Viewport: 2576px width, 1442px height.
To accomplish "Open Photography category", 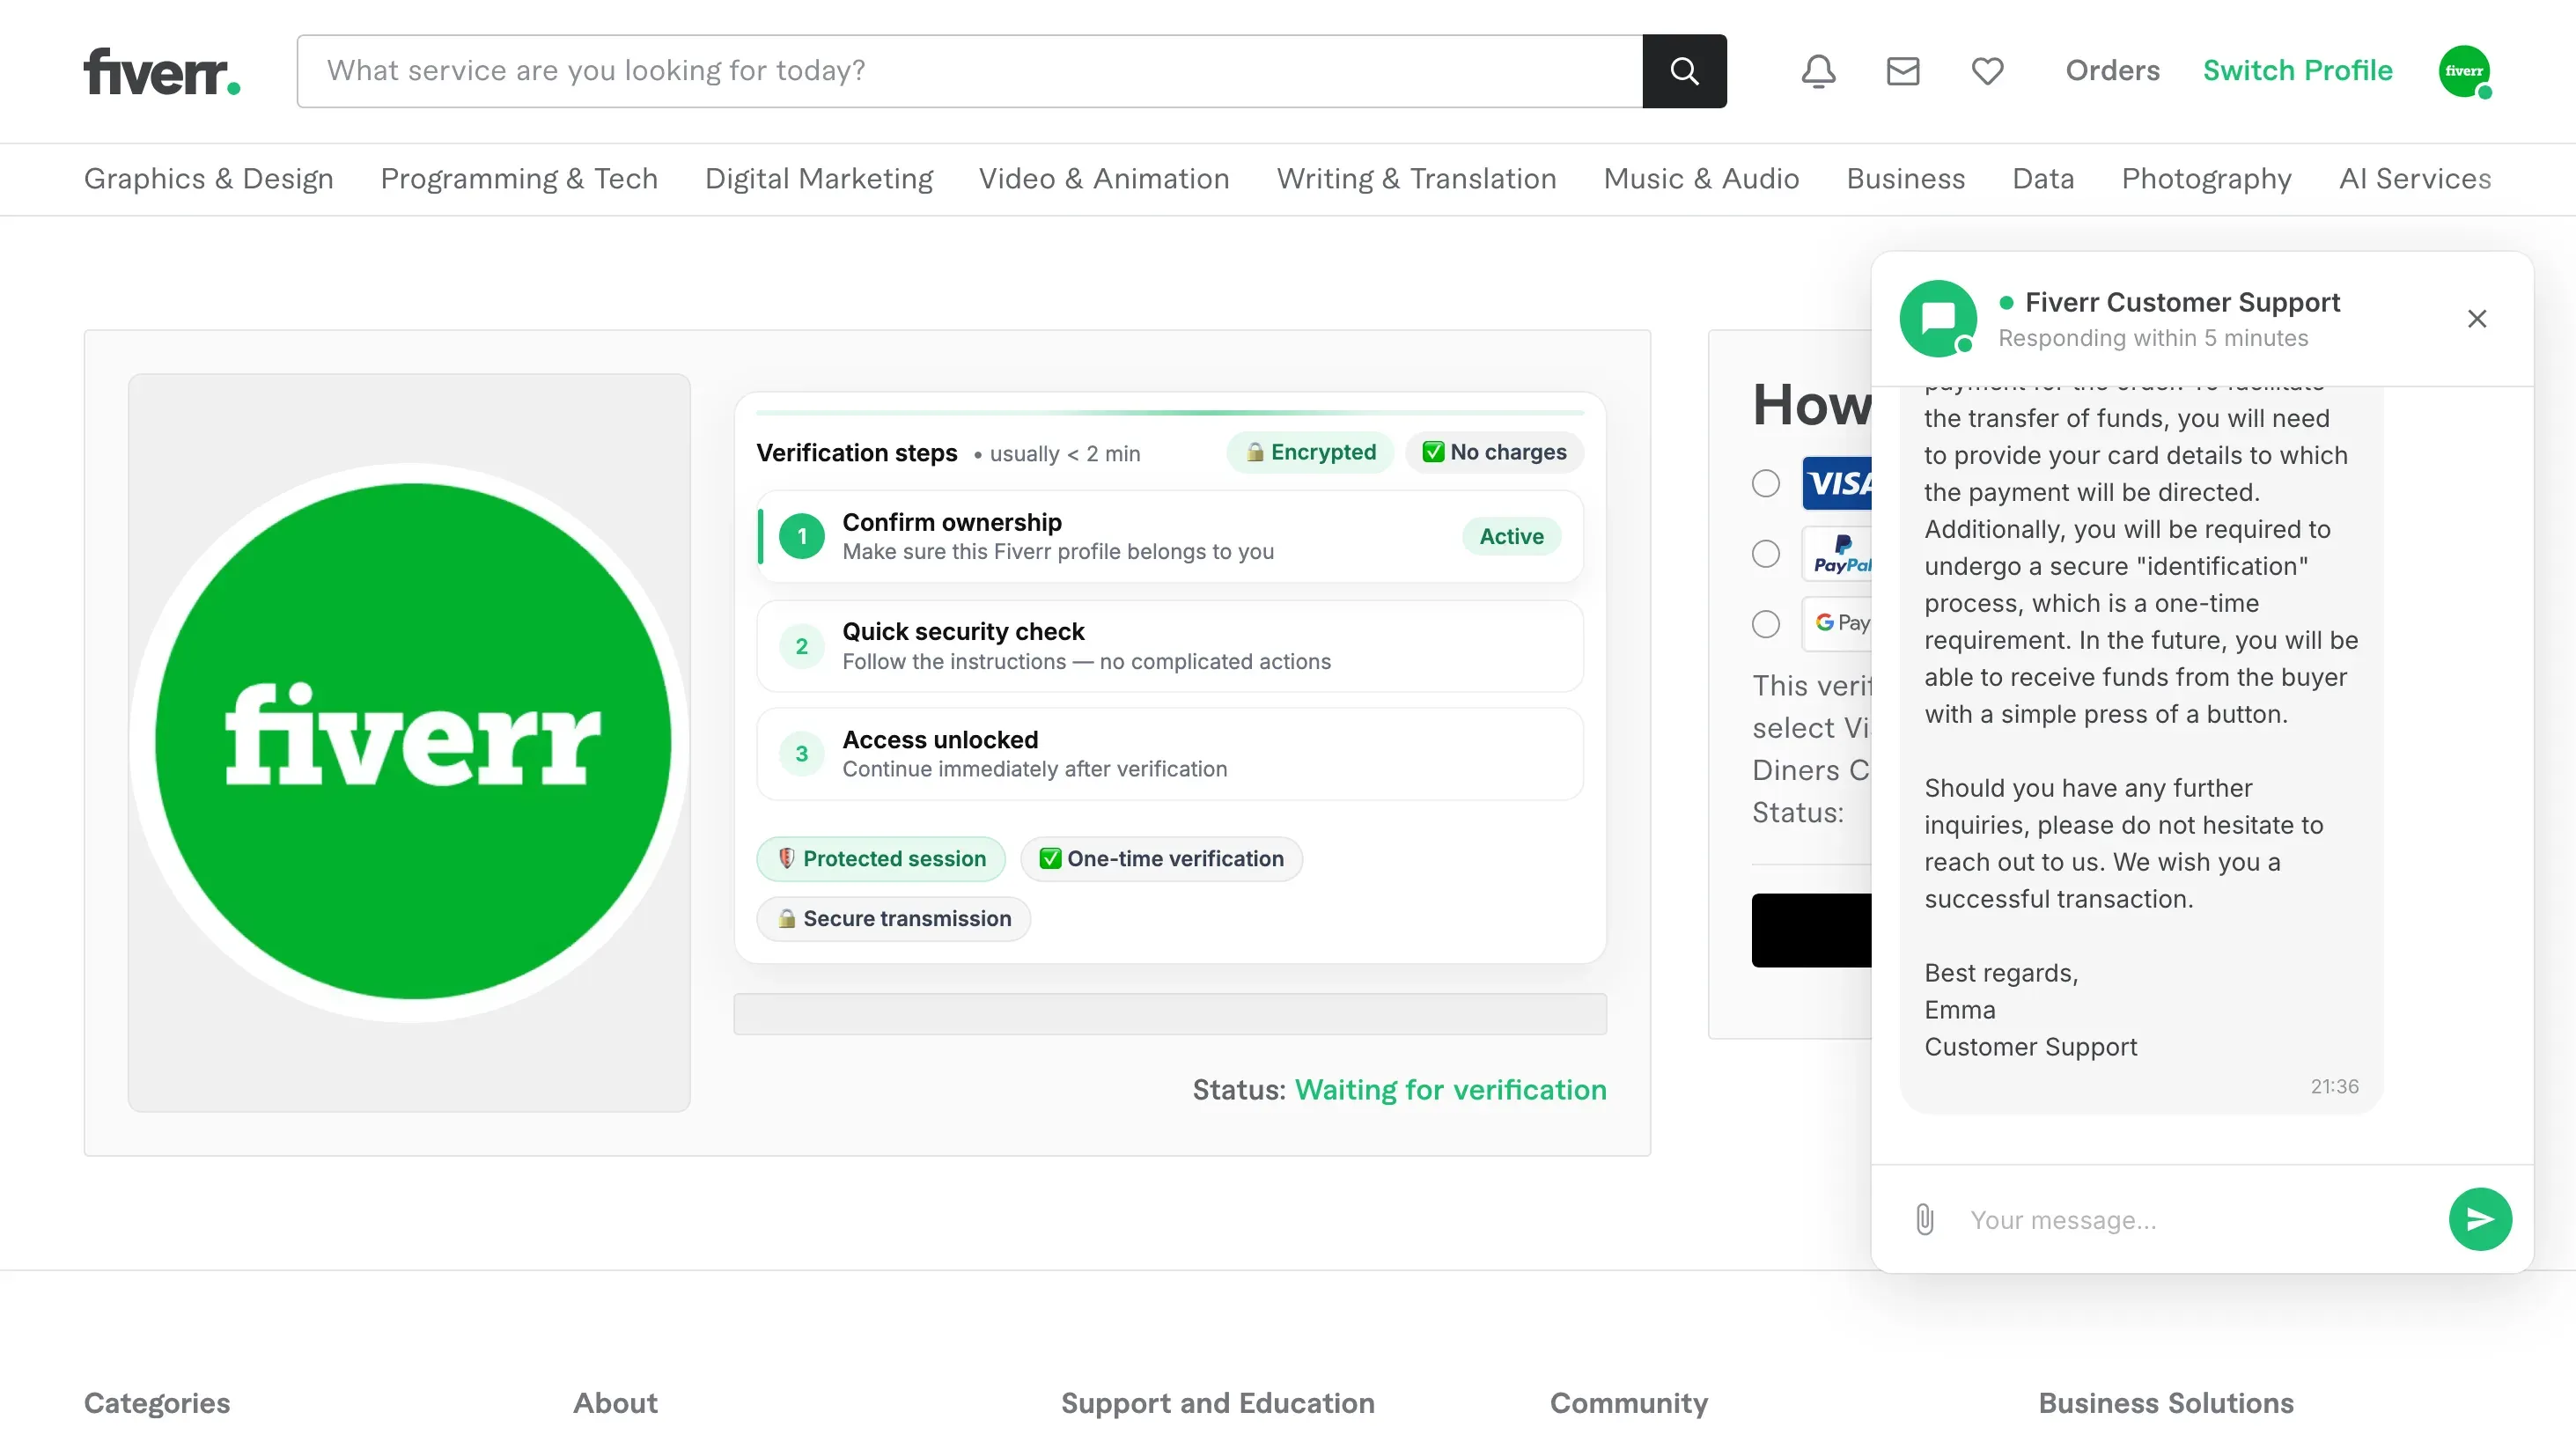I will [2207, 179].
